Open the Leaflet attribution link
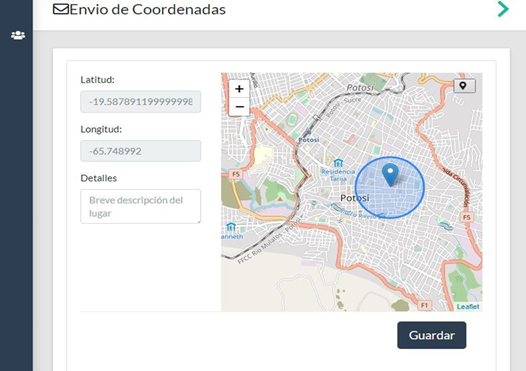The image size is (526, 371). [x=468, y=307]
